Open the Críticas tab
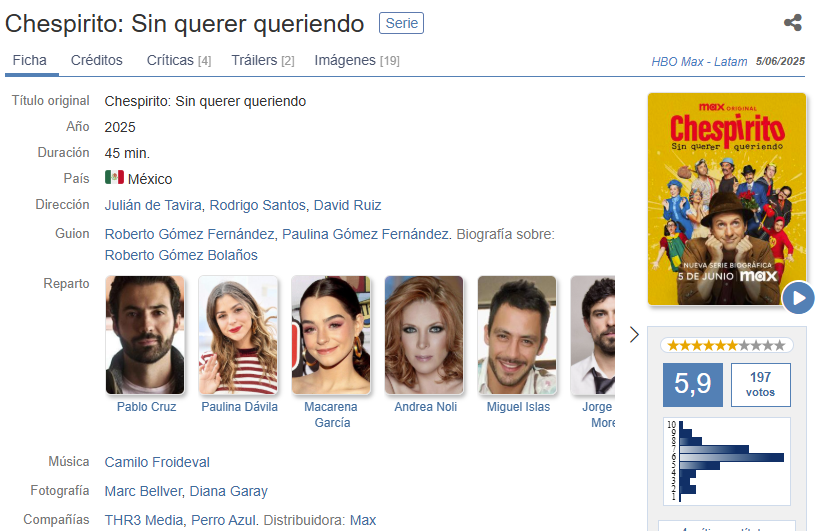 (x=179, y=60)
